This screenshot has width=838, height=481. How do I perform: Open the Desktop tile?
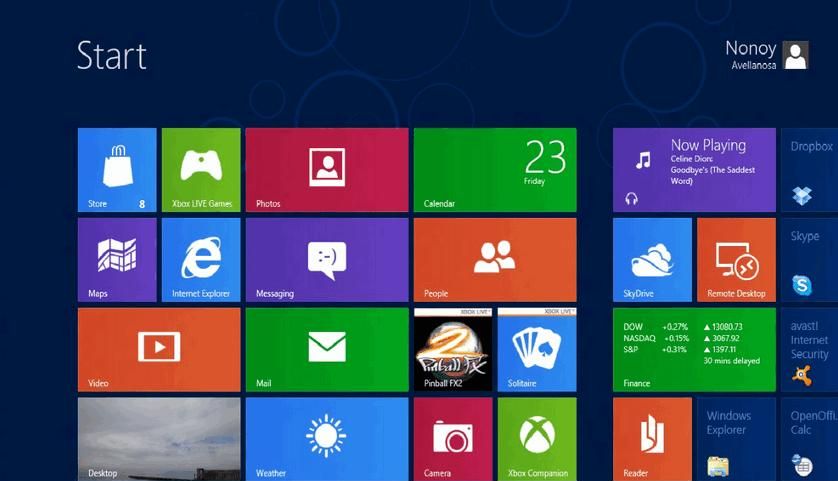click(159, 439)
